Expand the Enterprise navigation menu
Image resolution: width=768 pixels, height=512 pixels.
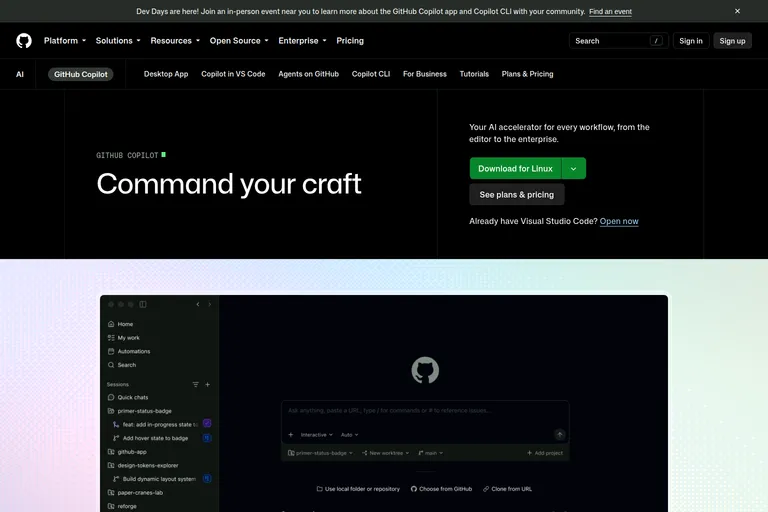pyautogui.click(x=302, y=41)
